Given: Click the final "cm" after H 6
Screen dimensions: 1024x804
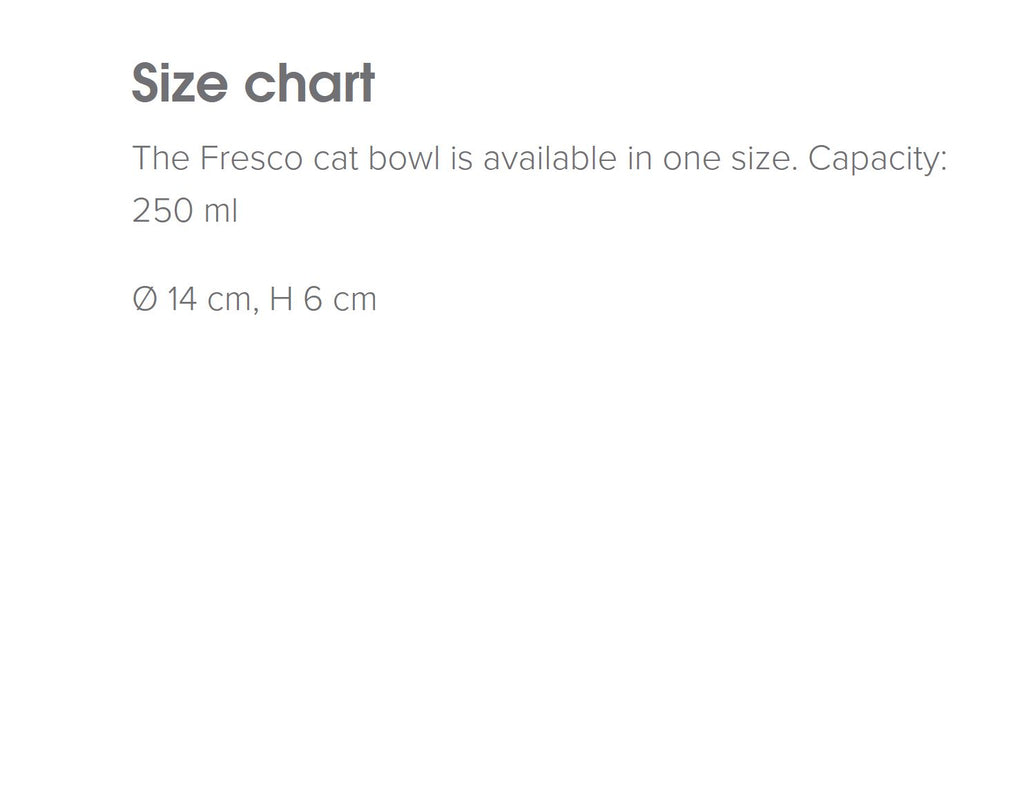Looking at the screenshot, I should pyautogui.click(x=355, y=299).
